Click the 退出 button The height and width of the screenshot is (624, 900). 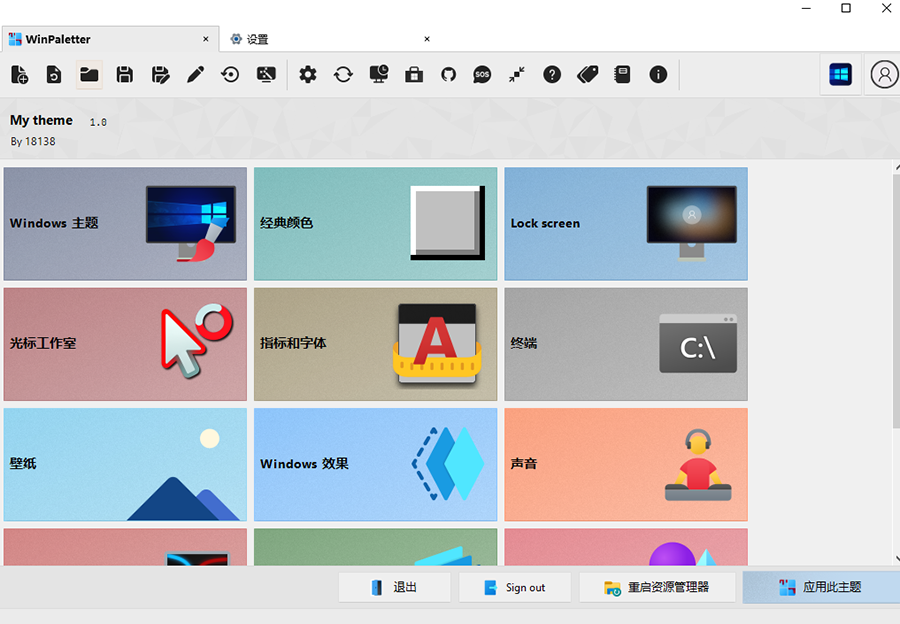[x=394, y=587]
